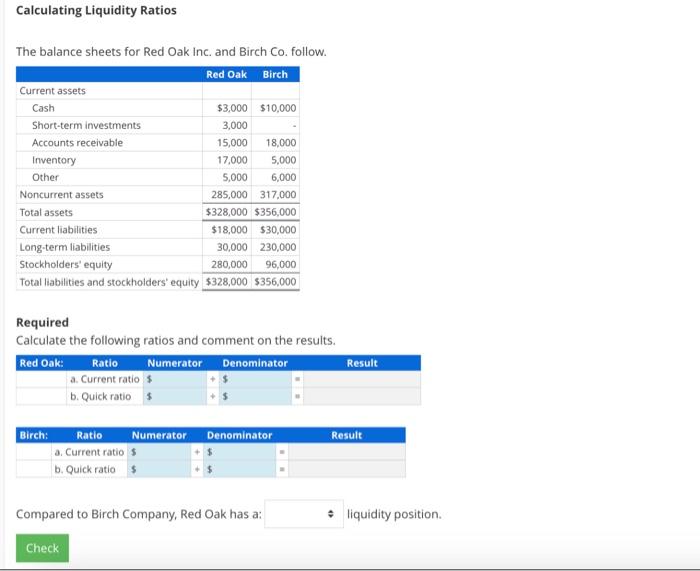Viewport: 700px width, 571px height.
Task: Click Birch current ratio denominator field
Action: [240, 452]
